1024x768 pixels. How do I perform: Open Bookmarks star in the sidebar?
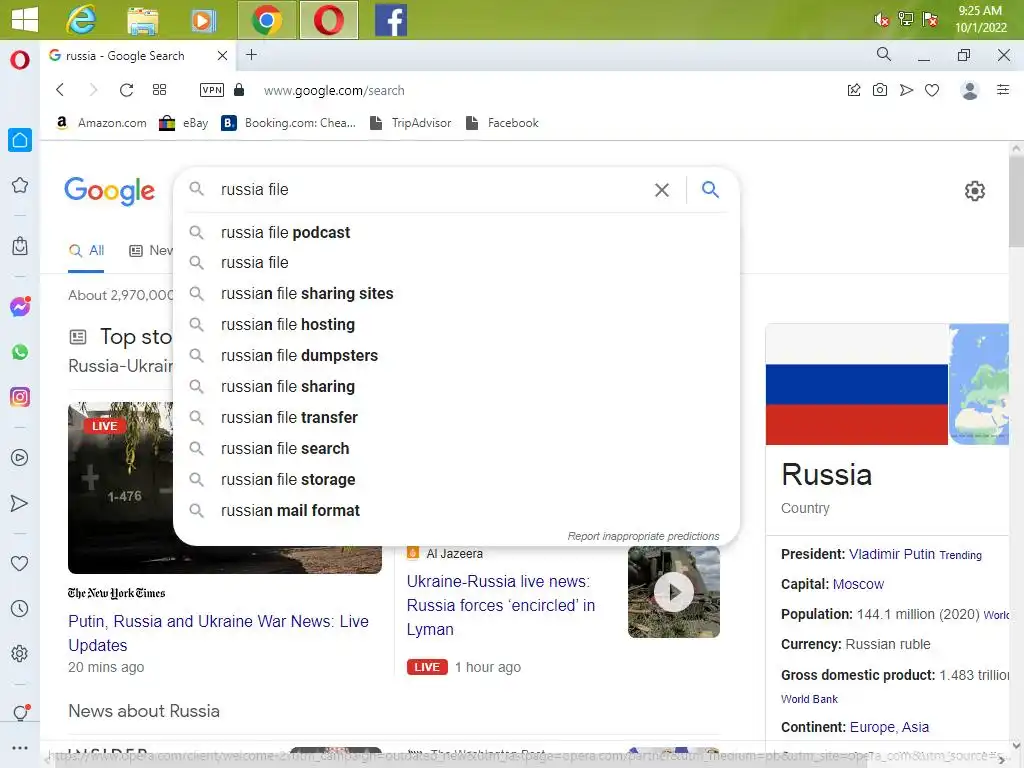[x=20, y=185]
